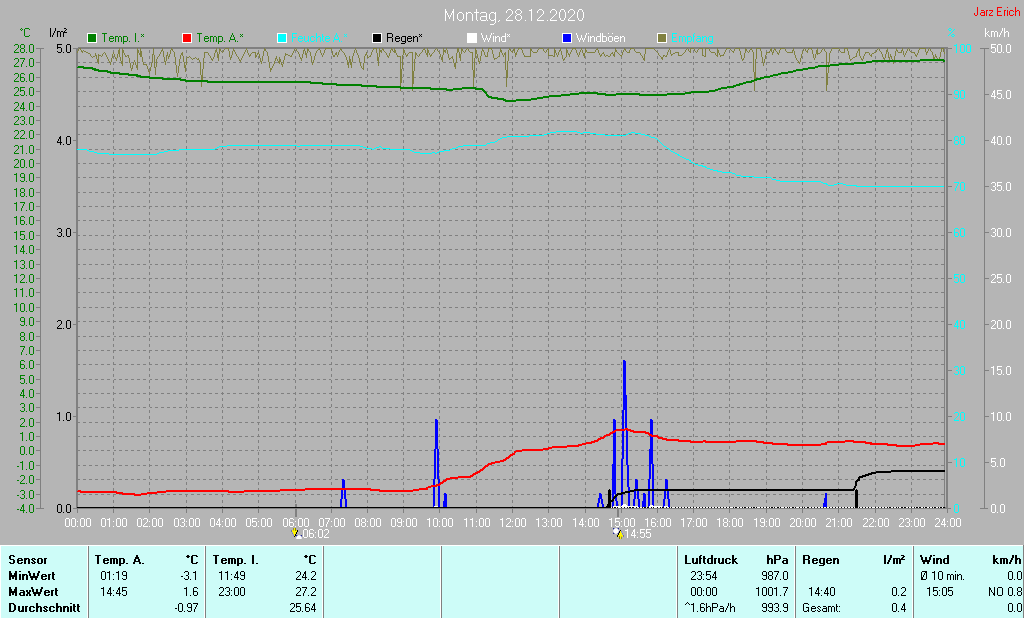Image resolution: width=1024 pixels, height=618 pixels.
Task: Toggle the white Wind legend box
Action: point(472,38)
